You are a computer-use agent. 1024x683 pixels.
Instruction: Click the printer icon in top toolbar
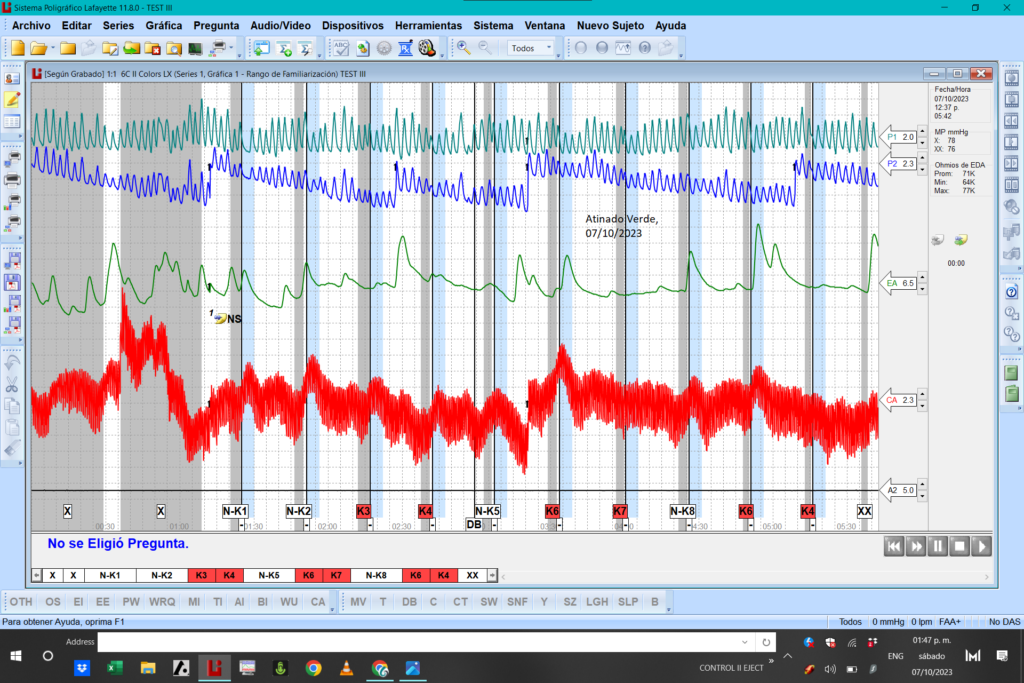pyautogui.click(x=219, y=48)
